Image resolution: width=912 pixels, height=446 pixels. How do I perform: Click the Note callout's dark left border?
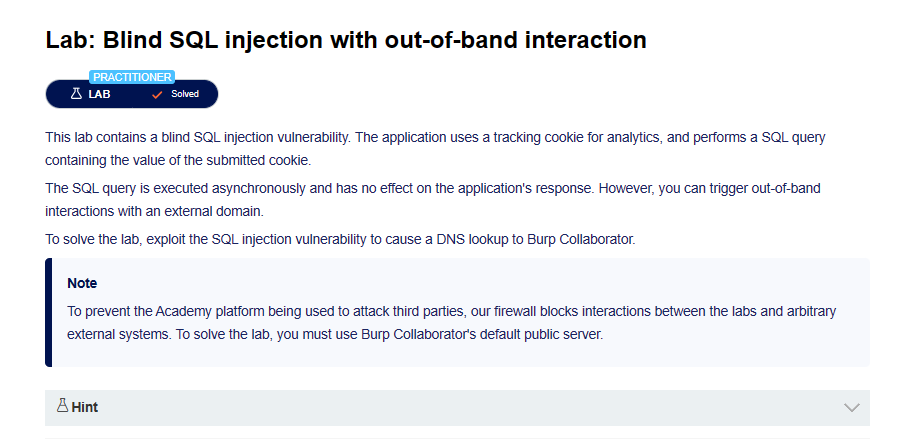pos(48,312)
